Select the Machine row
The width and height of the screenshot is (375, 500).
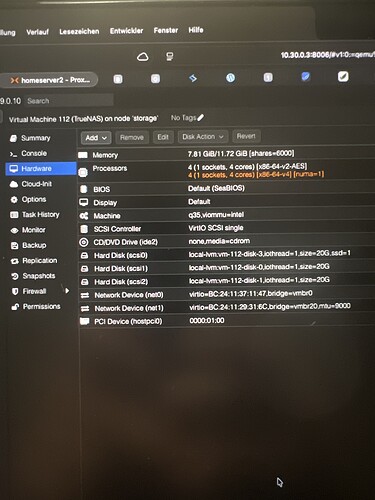click(x=227, y=215)
